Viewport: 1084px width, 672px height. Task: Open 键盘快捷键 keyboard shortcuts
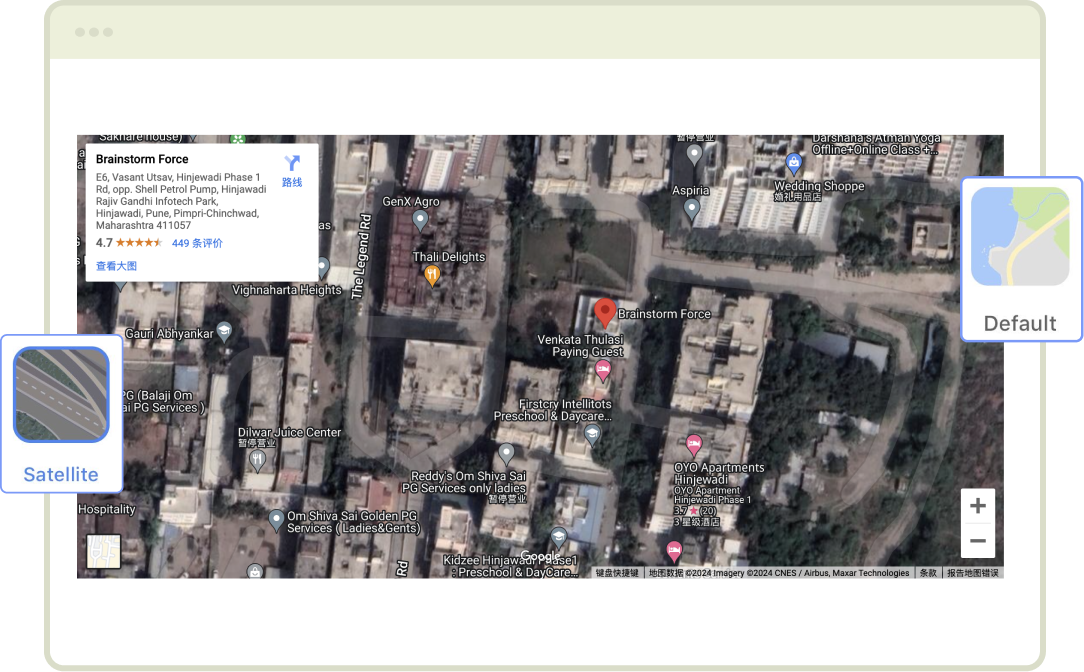click(617, 573)
